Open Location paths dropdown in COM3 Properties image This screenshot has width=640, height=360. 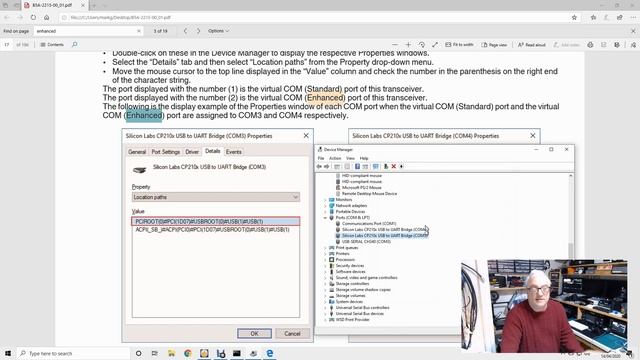point(216,197)
